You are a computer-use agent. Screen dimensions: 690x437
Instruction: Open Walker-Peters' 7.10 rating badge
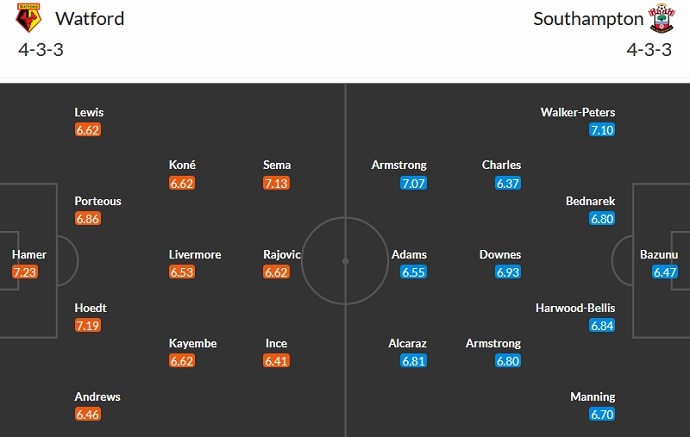click(602, 130)
